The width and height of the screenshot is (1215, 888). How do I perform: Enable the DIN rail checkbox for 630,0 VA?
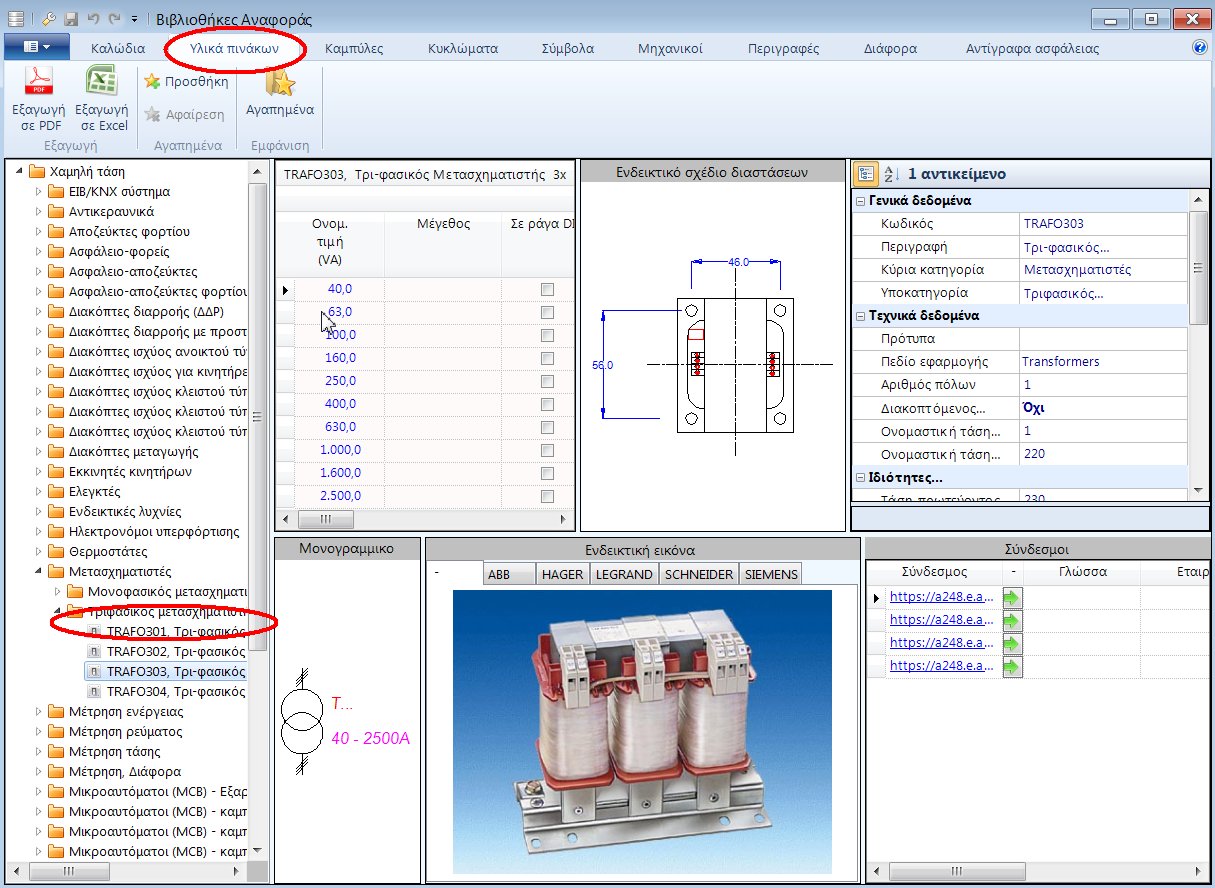pos(545,426)
